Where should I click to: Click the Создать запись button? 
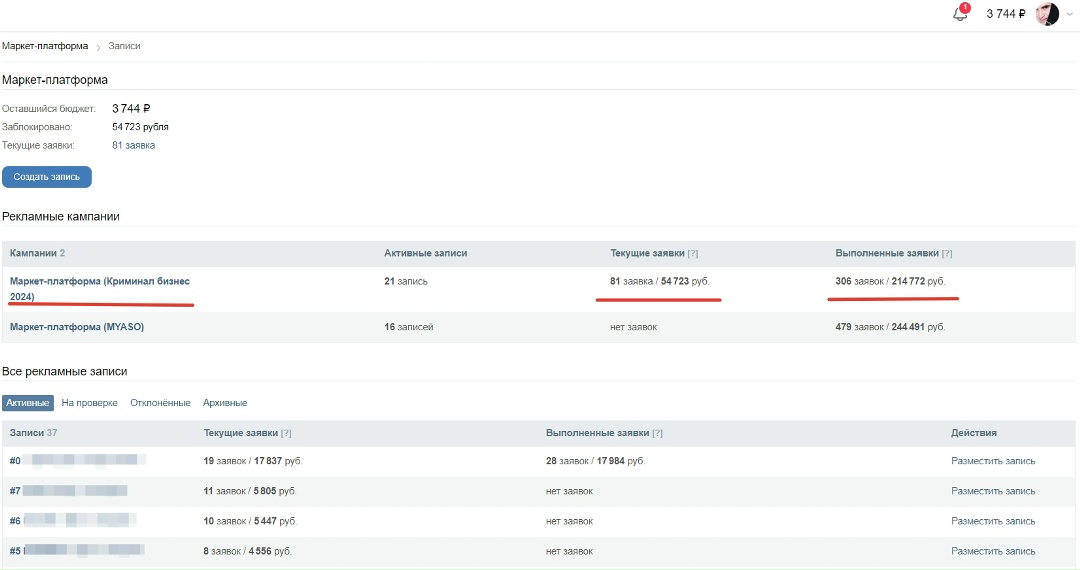tap(47, 177)
